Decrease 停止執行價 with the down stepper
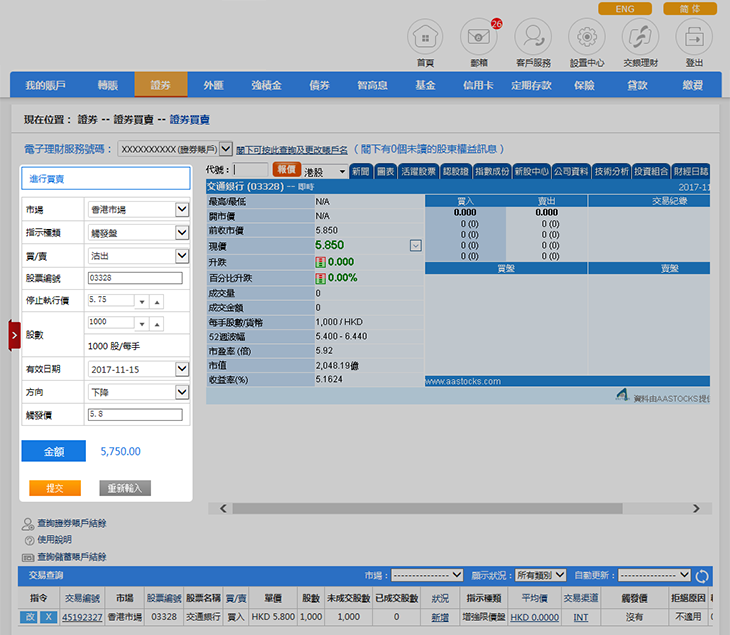The height and width of the screenshot is (635, 730). tap(142, 301)
